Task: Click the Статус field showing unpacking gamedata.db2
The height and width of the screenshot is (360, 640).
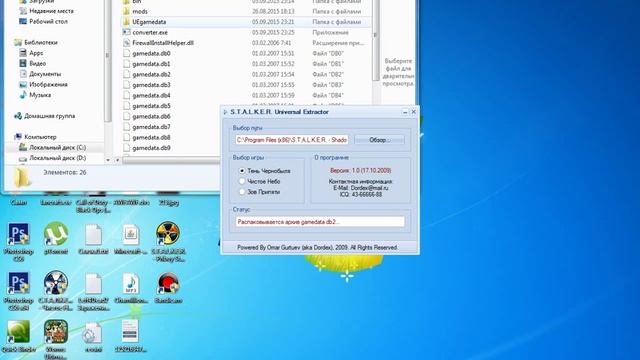Action: pos(320,222)
